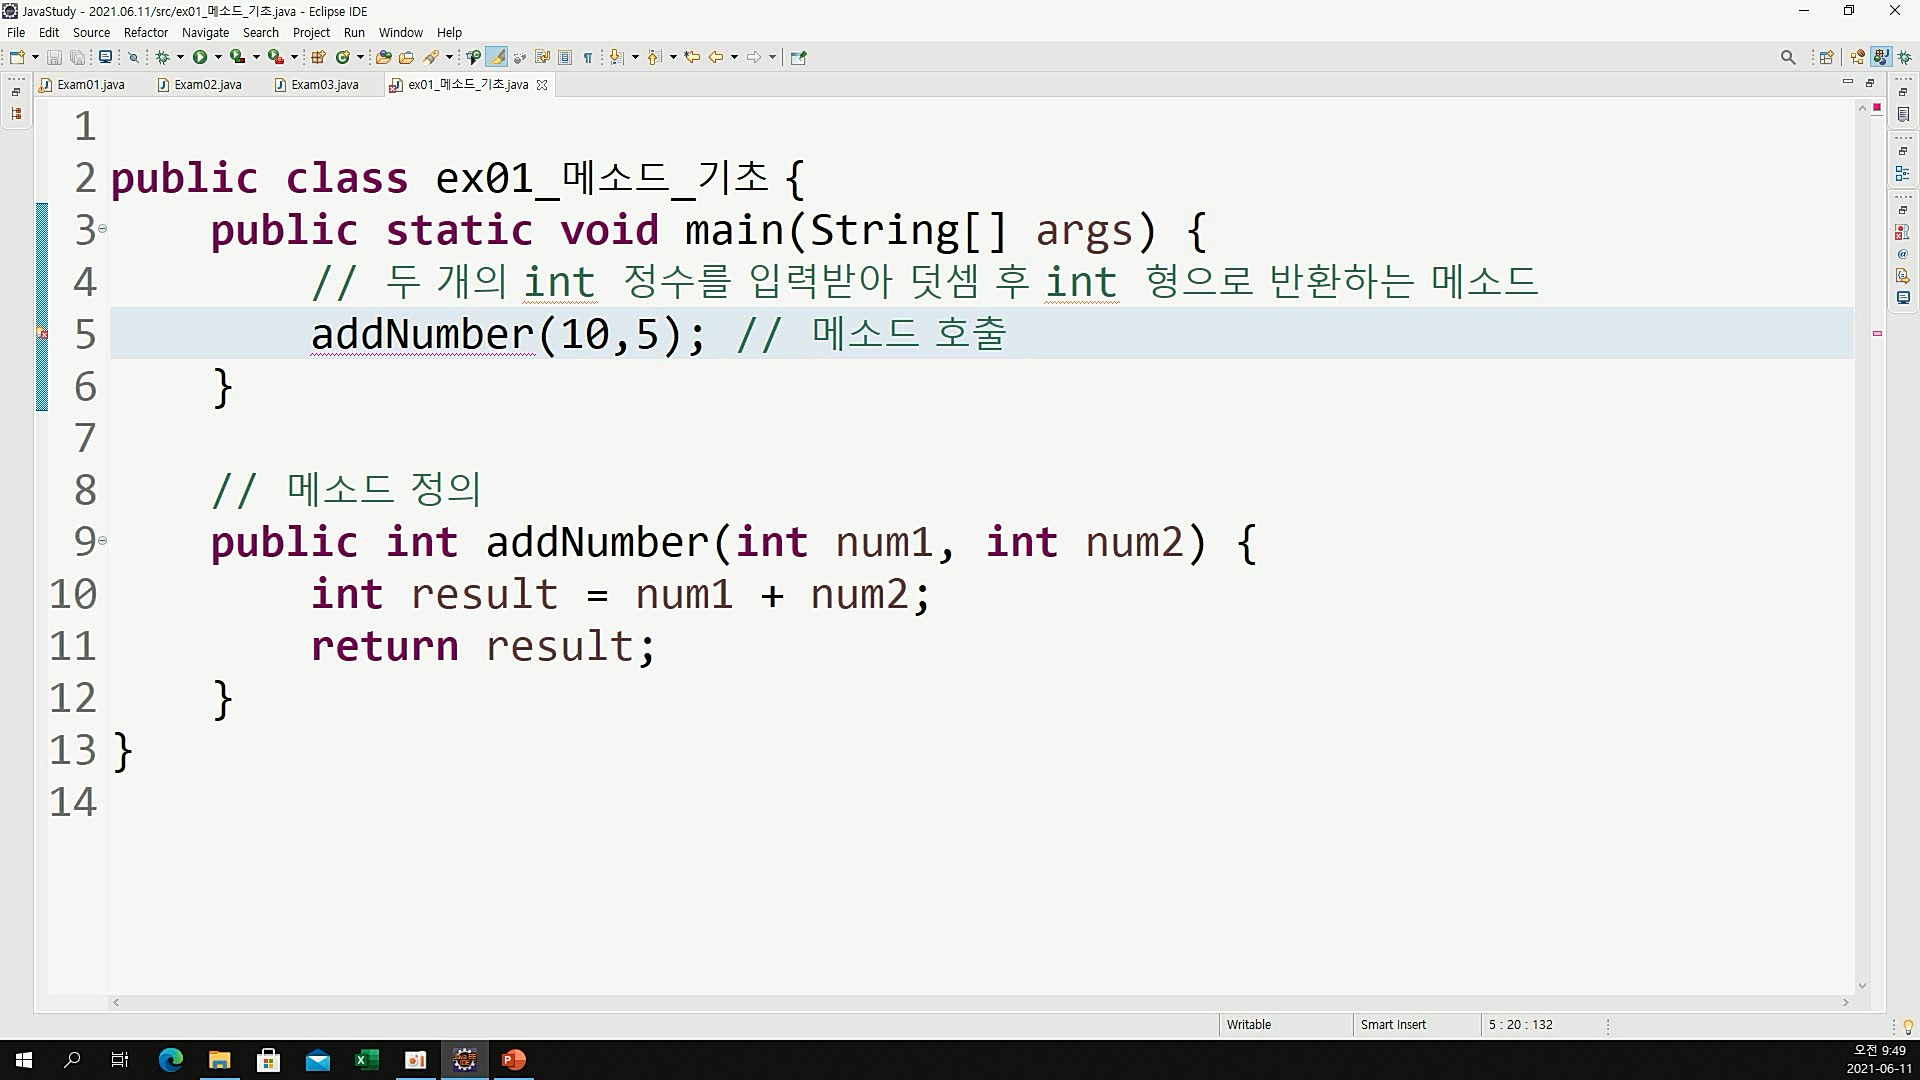Screen dimensions: 1920x1080
Task: Open the Outline view icon in right trim
Action: point(1903,173)
